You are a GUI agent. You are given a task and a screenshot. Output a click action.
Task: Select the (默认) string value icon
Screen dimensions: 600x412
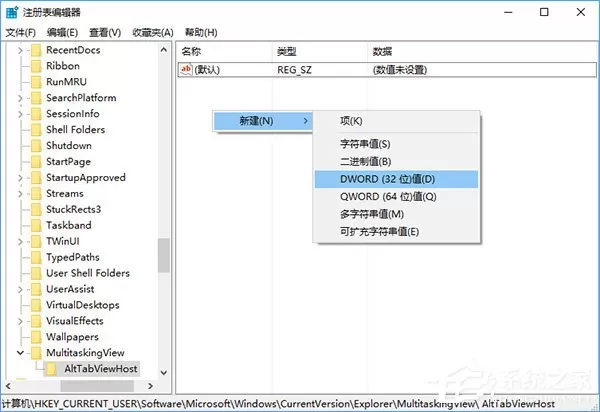pos(186,69)
